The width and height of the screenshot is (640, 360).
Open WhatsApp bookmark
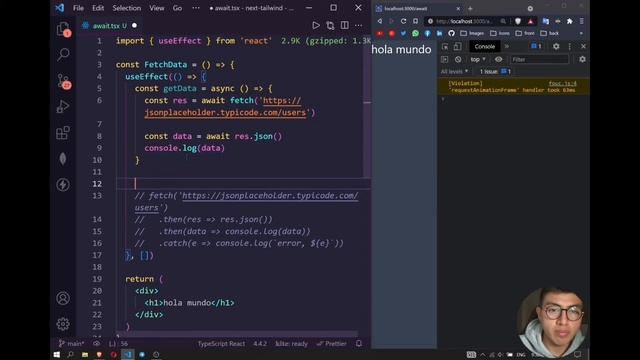coord(416,33)
